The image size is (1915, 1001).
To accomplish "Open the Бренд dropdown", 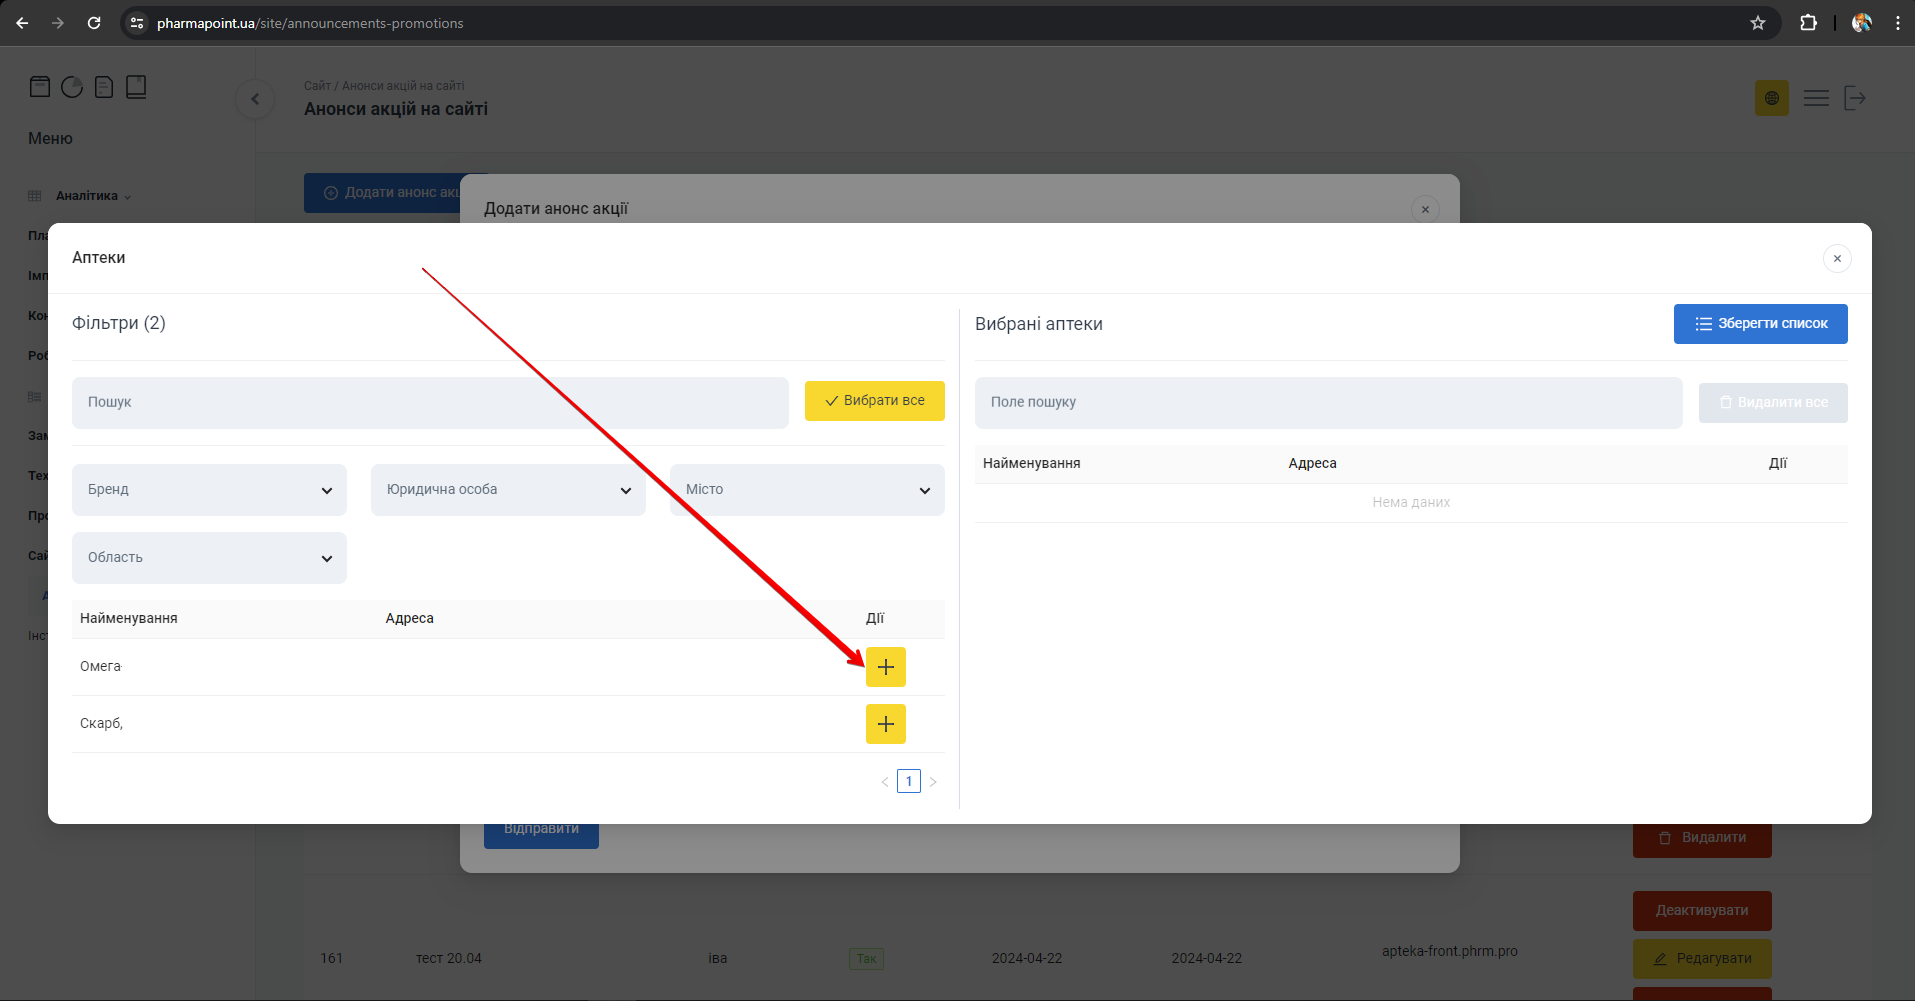I will pyautogui.click(x=209, y=490).
